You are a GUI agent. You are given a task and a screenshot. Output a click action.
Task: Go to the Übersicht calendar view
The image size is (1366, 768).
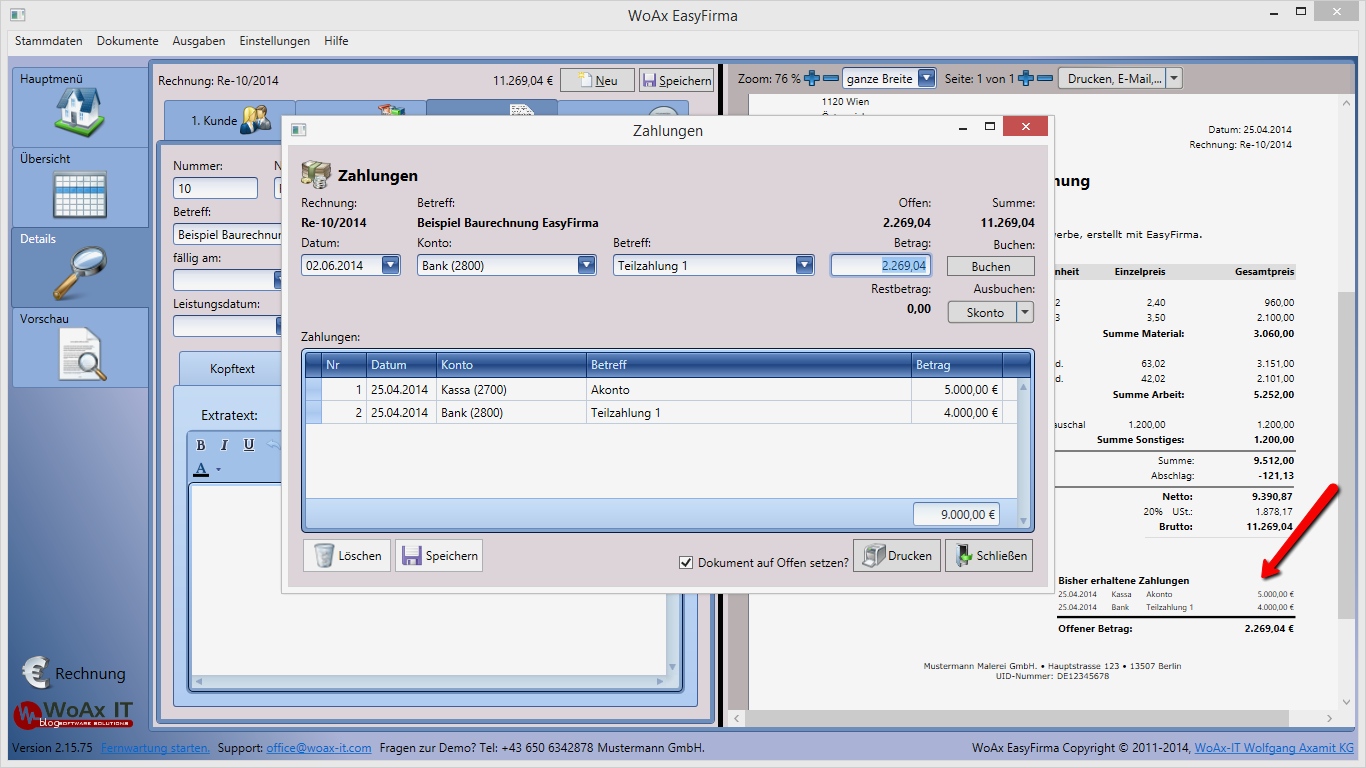tap(80, 194)
